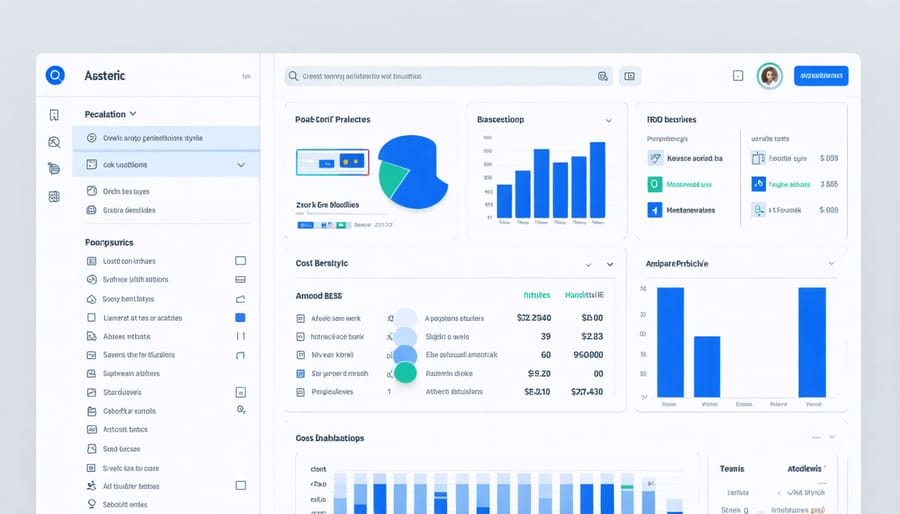Screen dimensions: 900x514
Task: Open the user profile avatar
Action: pyautogui.click(x=769, y=76)
